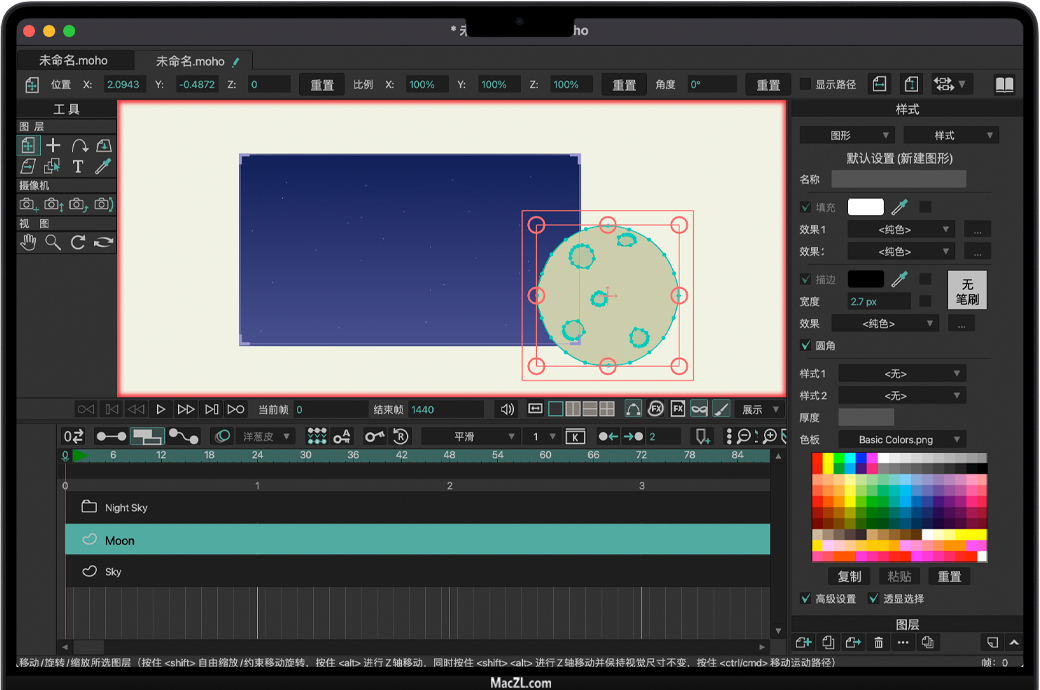Expand the 平滑 interpolation dropdown

point(470,437)
